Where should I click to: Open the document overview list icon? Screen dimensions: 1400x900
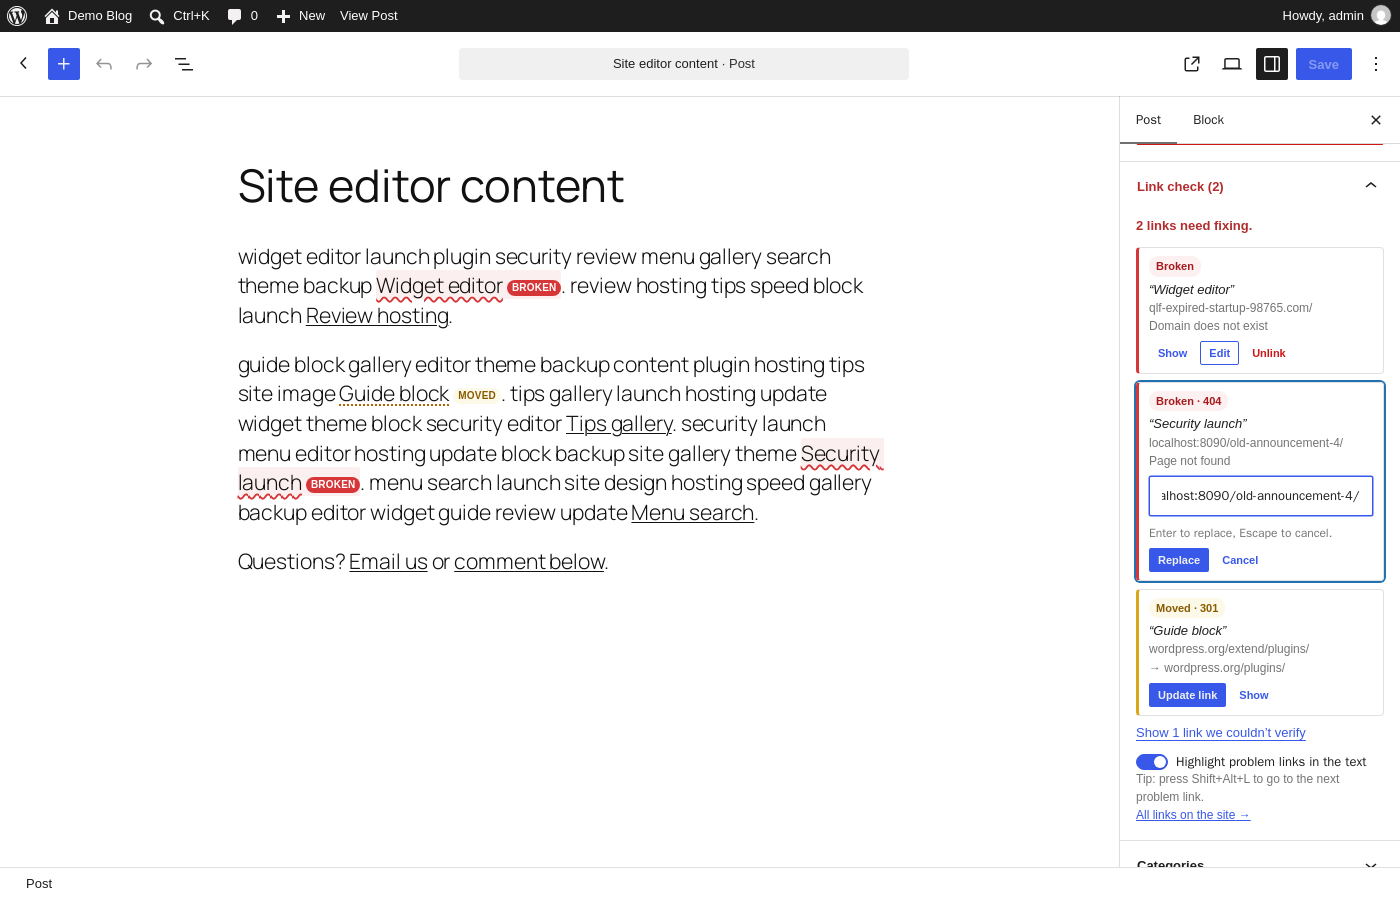pos(184,64)
